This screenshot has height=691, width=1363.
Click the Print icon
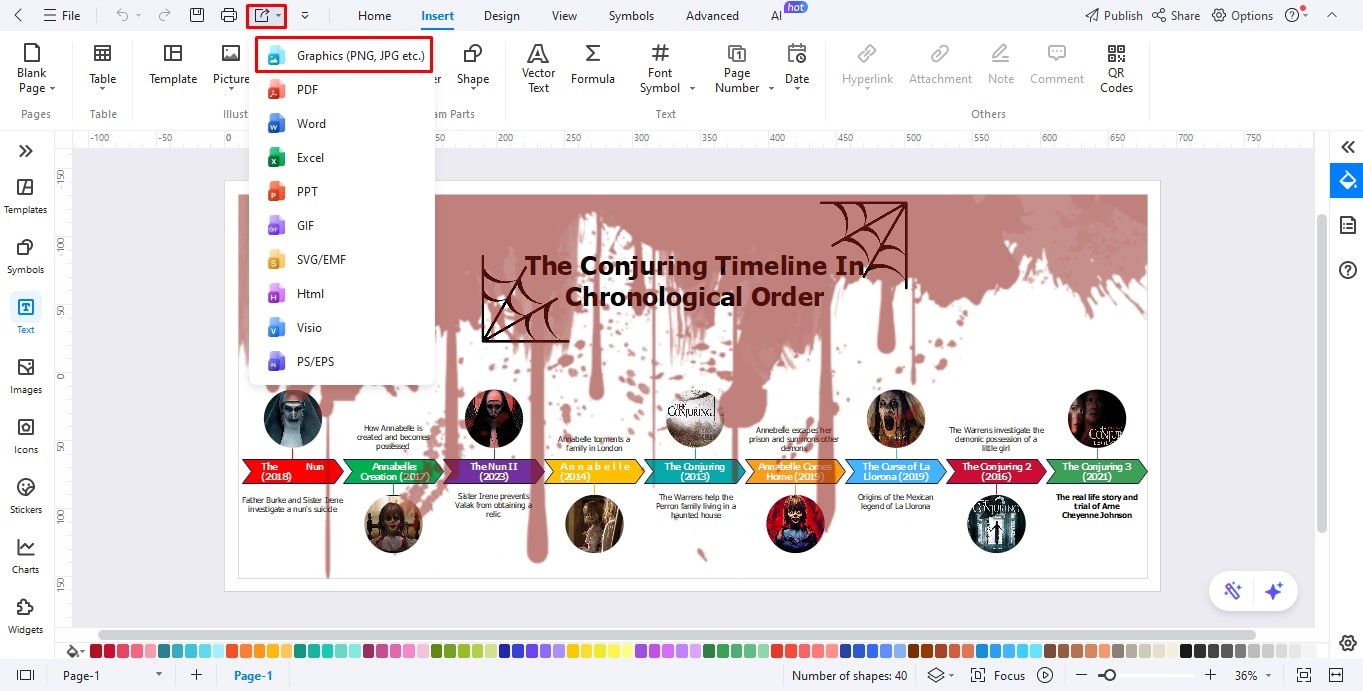[229, 15]
